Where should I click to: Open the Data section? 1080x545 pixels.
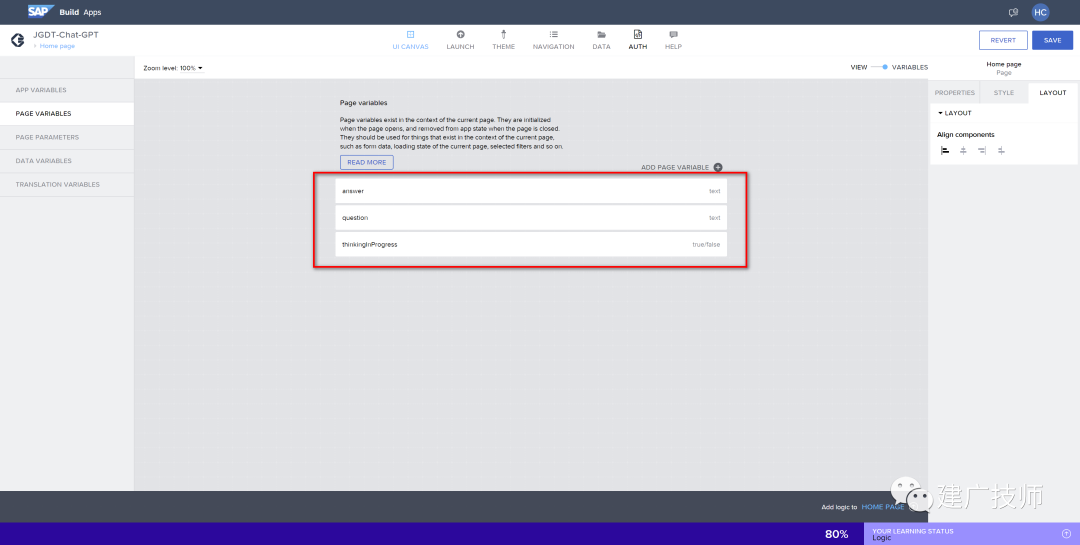point(601,40)
